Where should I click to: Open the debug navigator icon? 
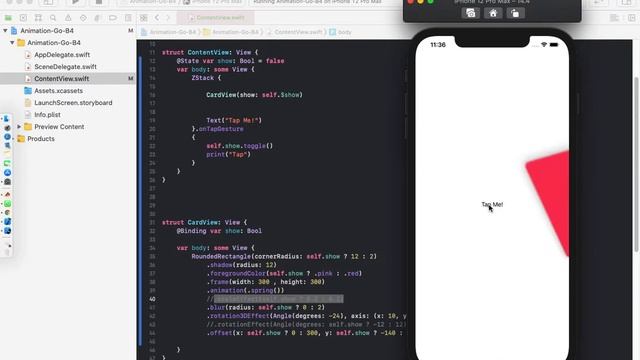click(98, 18)
